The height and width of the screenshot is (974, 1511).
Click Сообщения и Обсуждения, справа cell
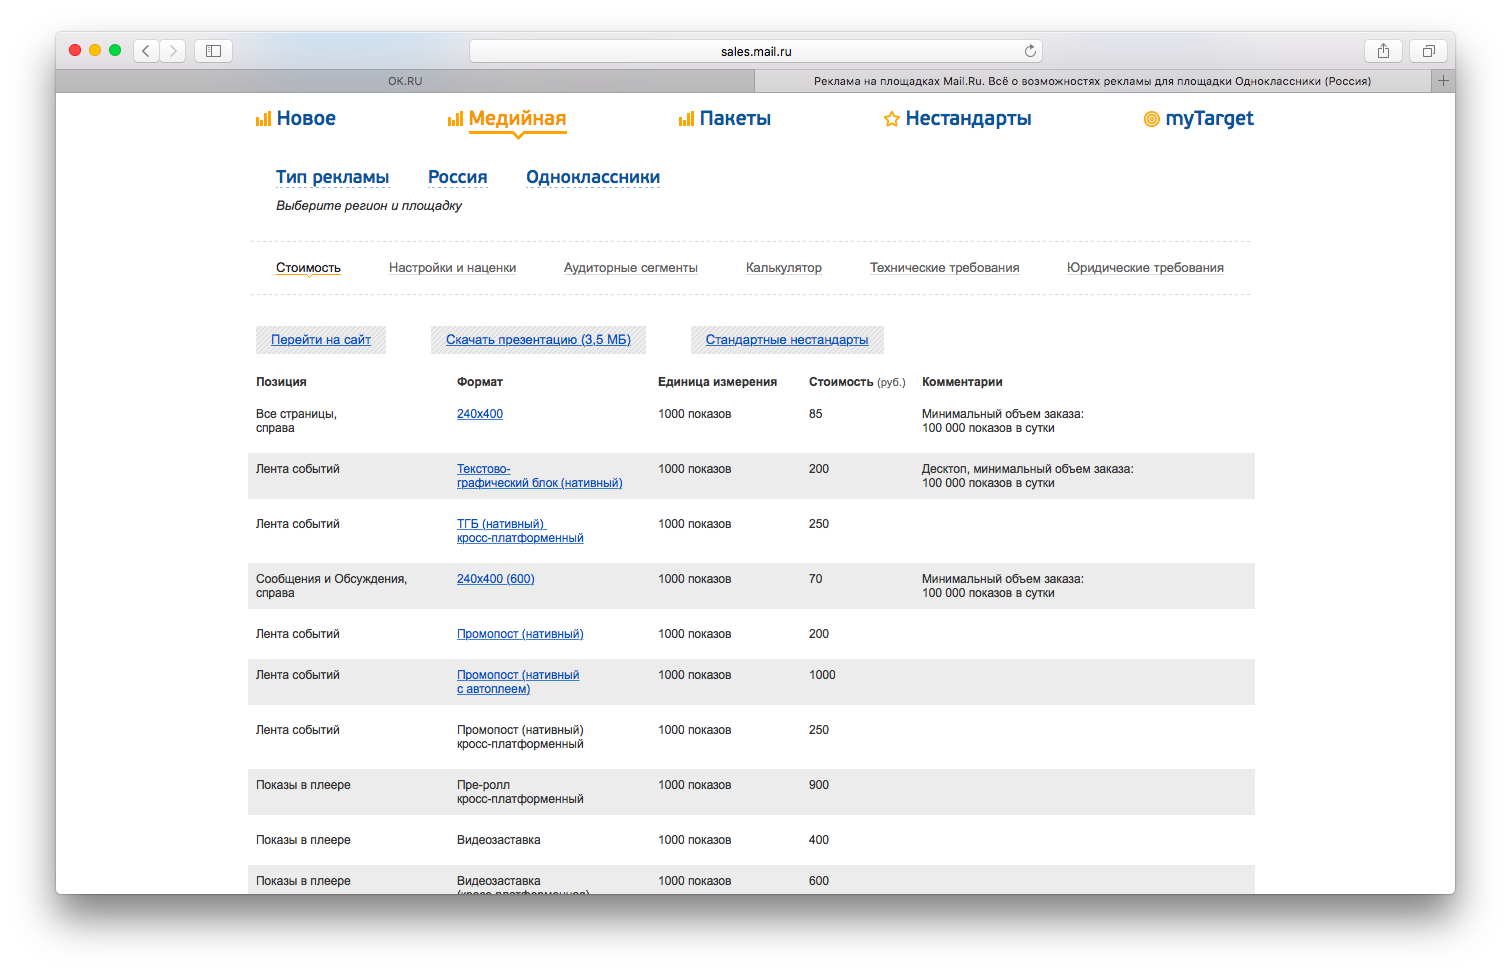click(x=331, y=586)
